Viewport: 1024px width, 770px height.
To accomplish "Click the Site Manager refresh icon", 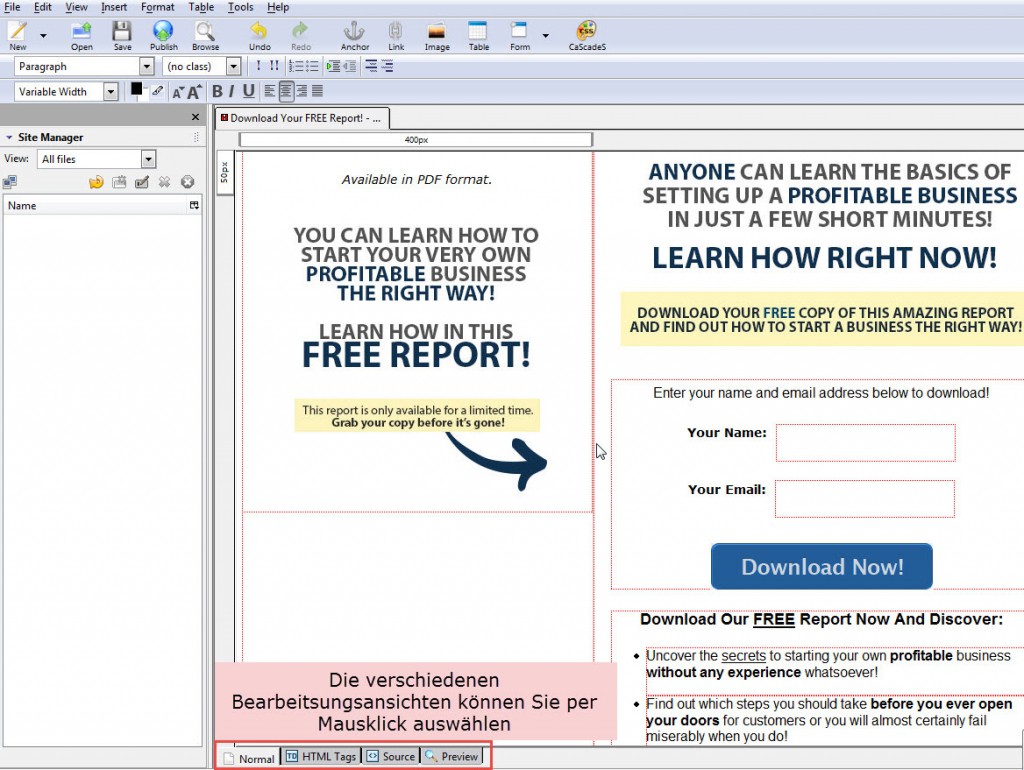I will [x=96, y=182].
